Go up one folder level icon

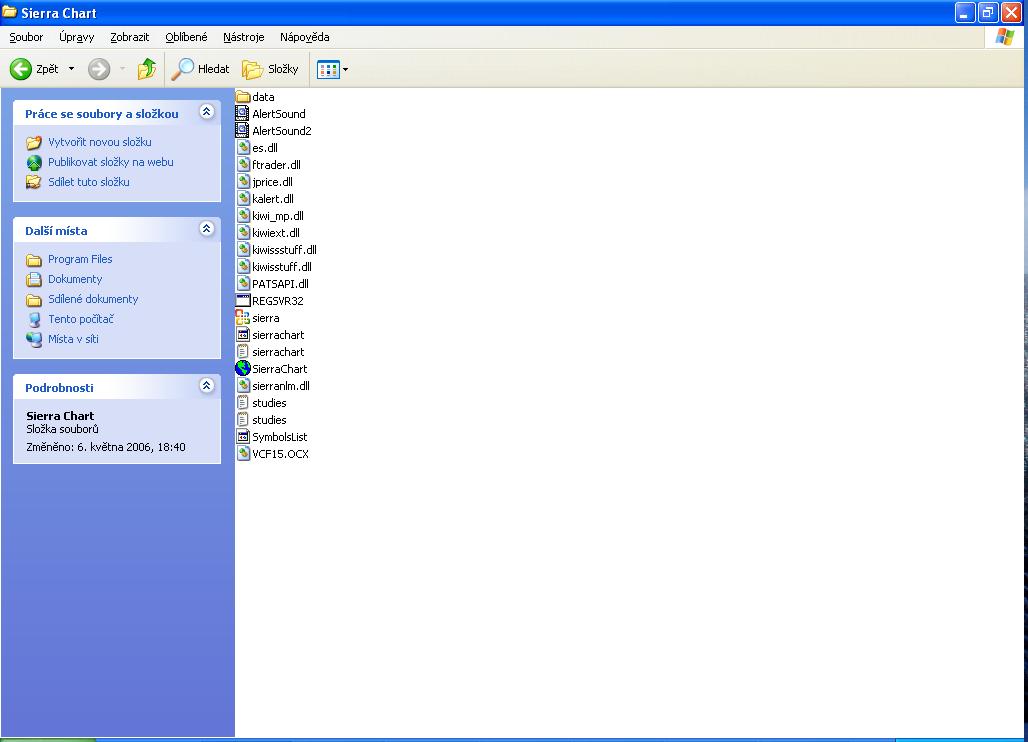147,68
